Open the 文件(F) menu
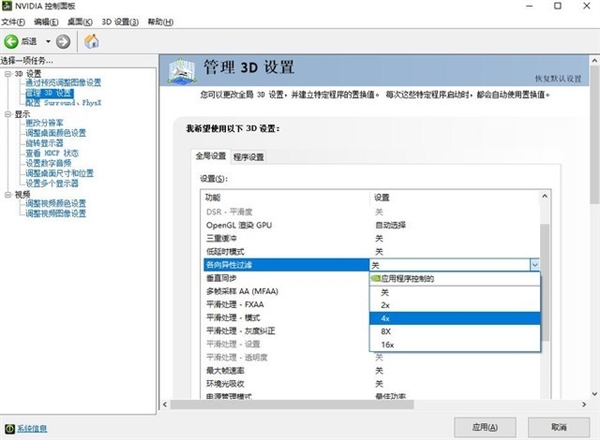The height and width of the screenshot is (440, 600). click(x=13, y=22)
